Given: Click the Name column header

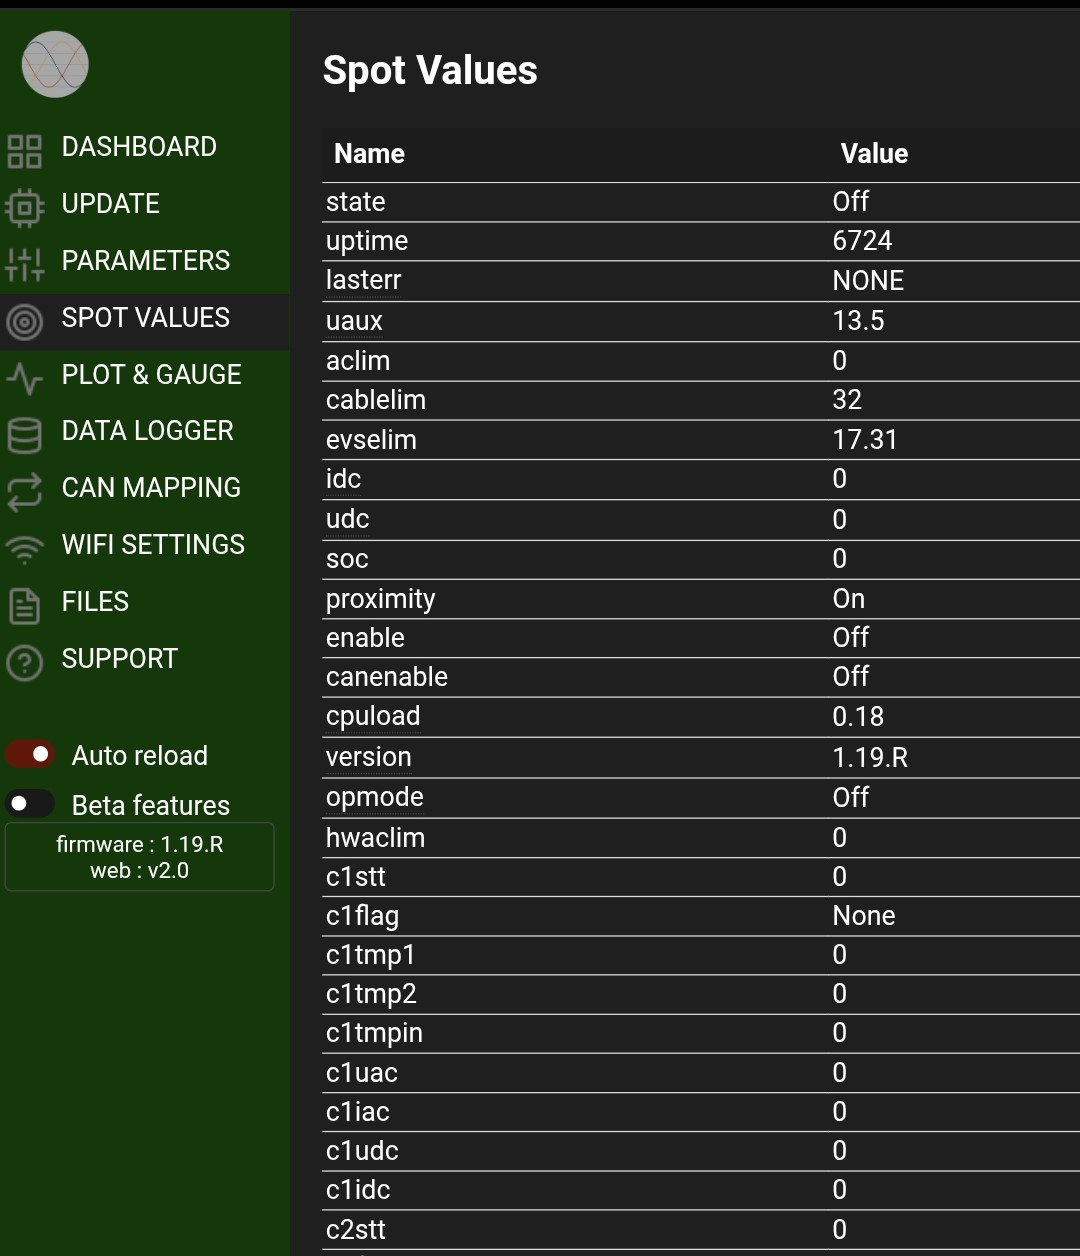Looking at the screenshot, I should (369, 154).
